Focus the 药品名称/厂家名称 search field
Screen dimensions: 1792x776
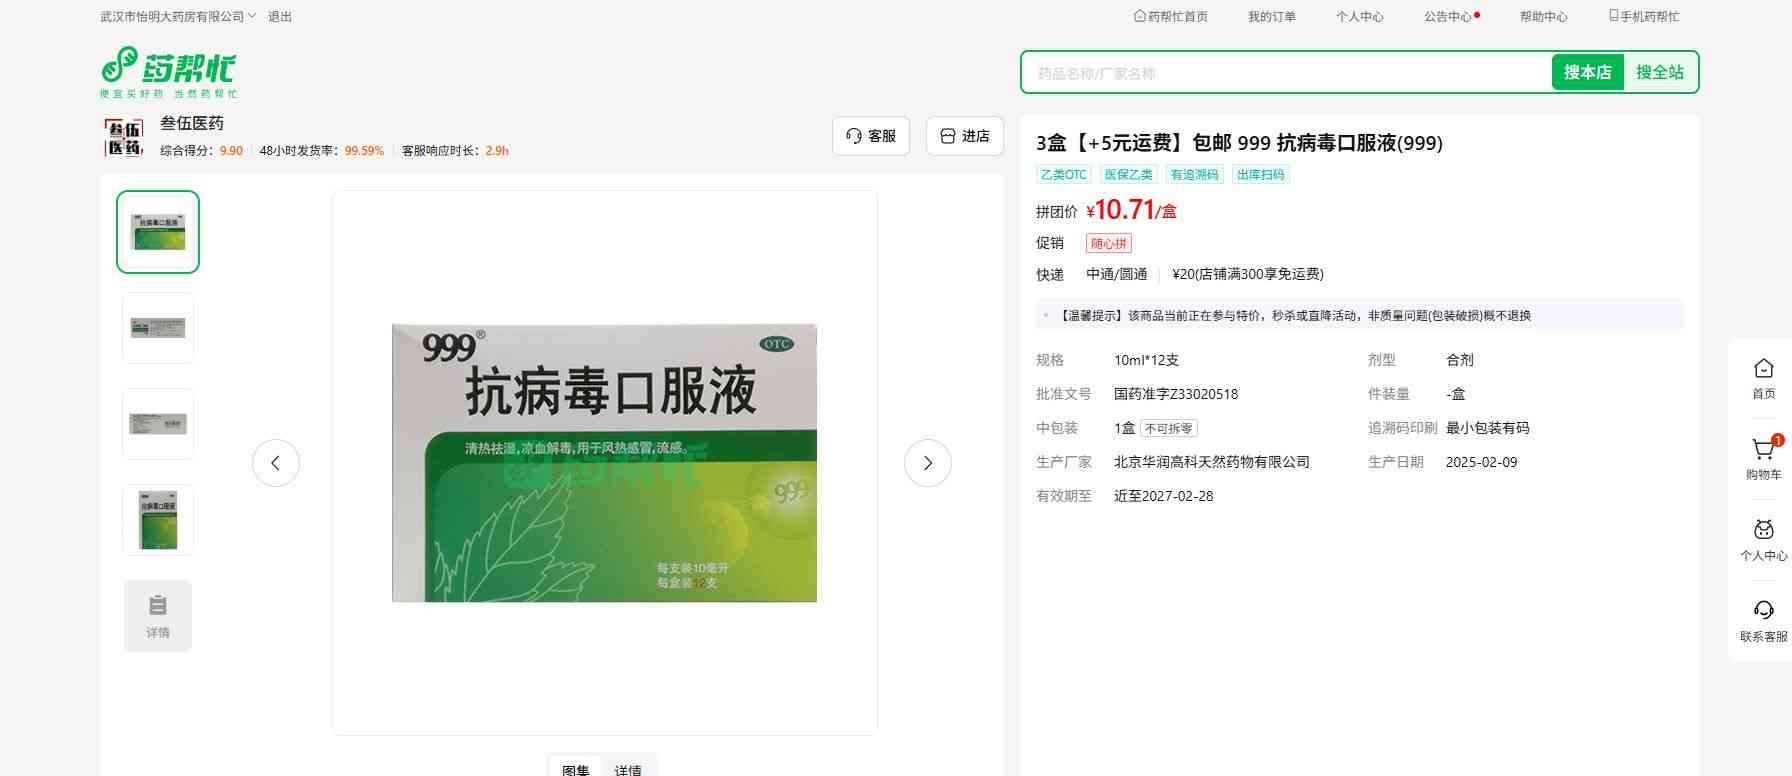(1285, 73)
